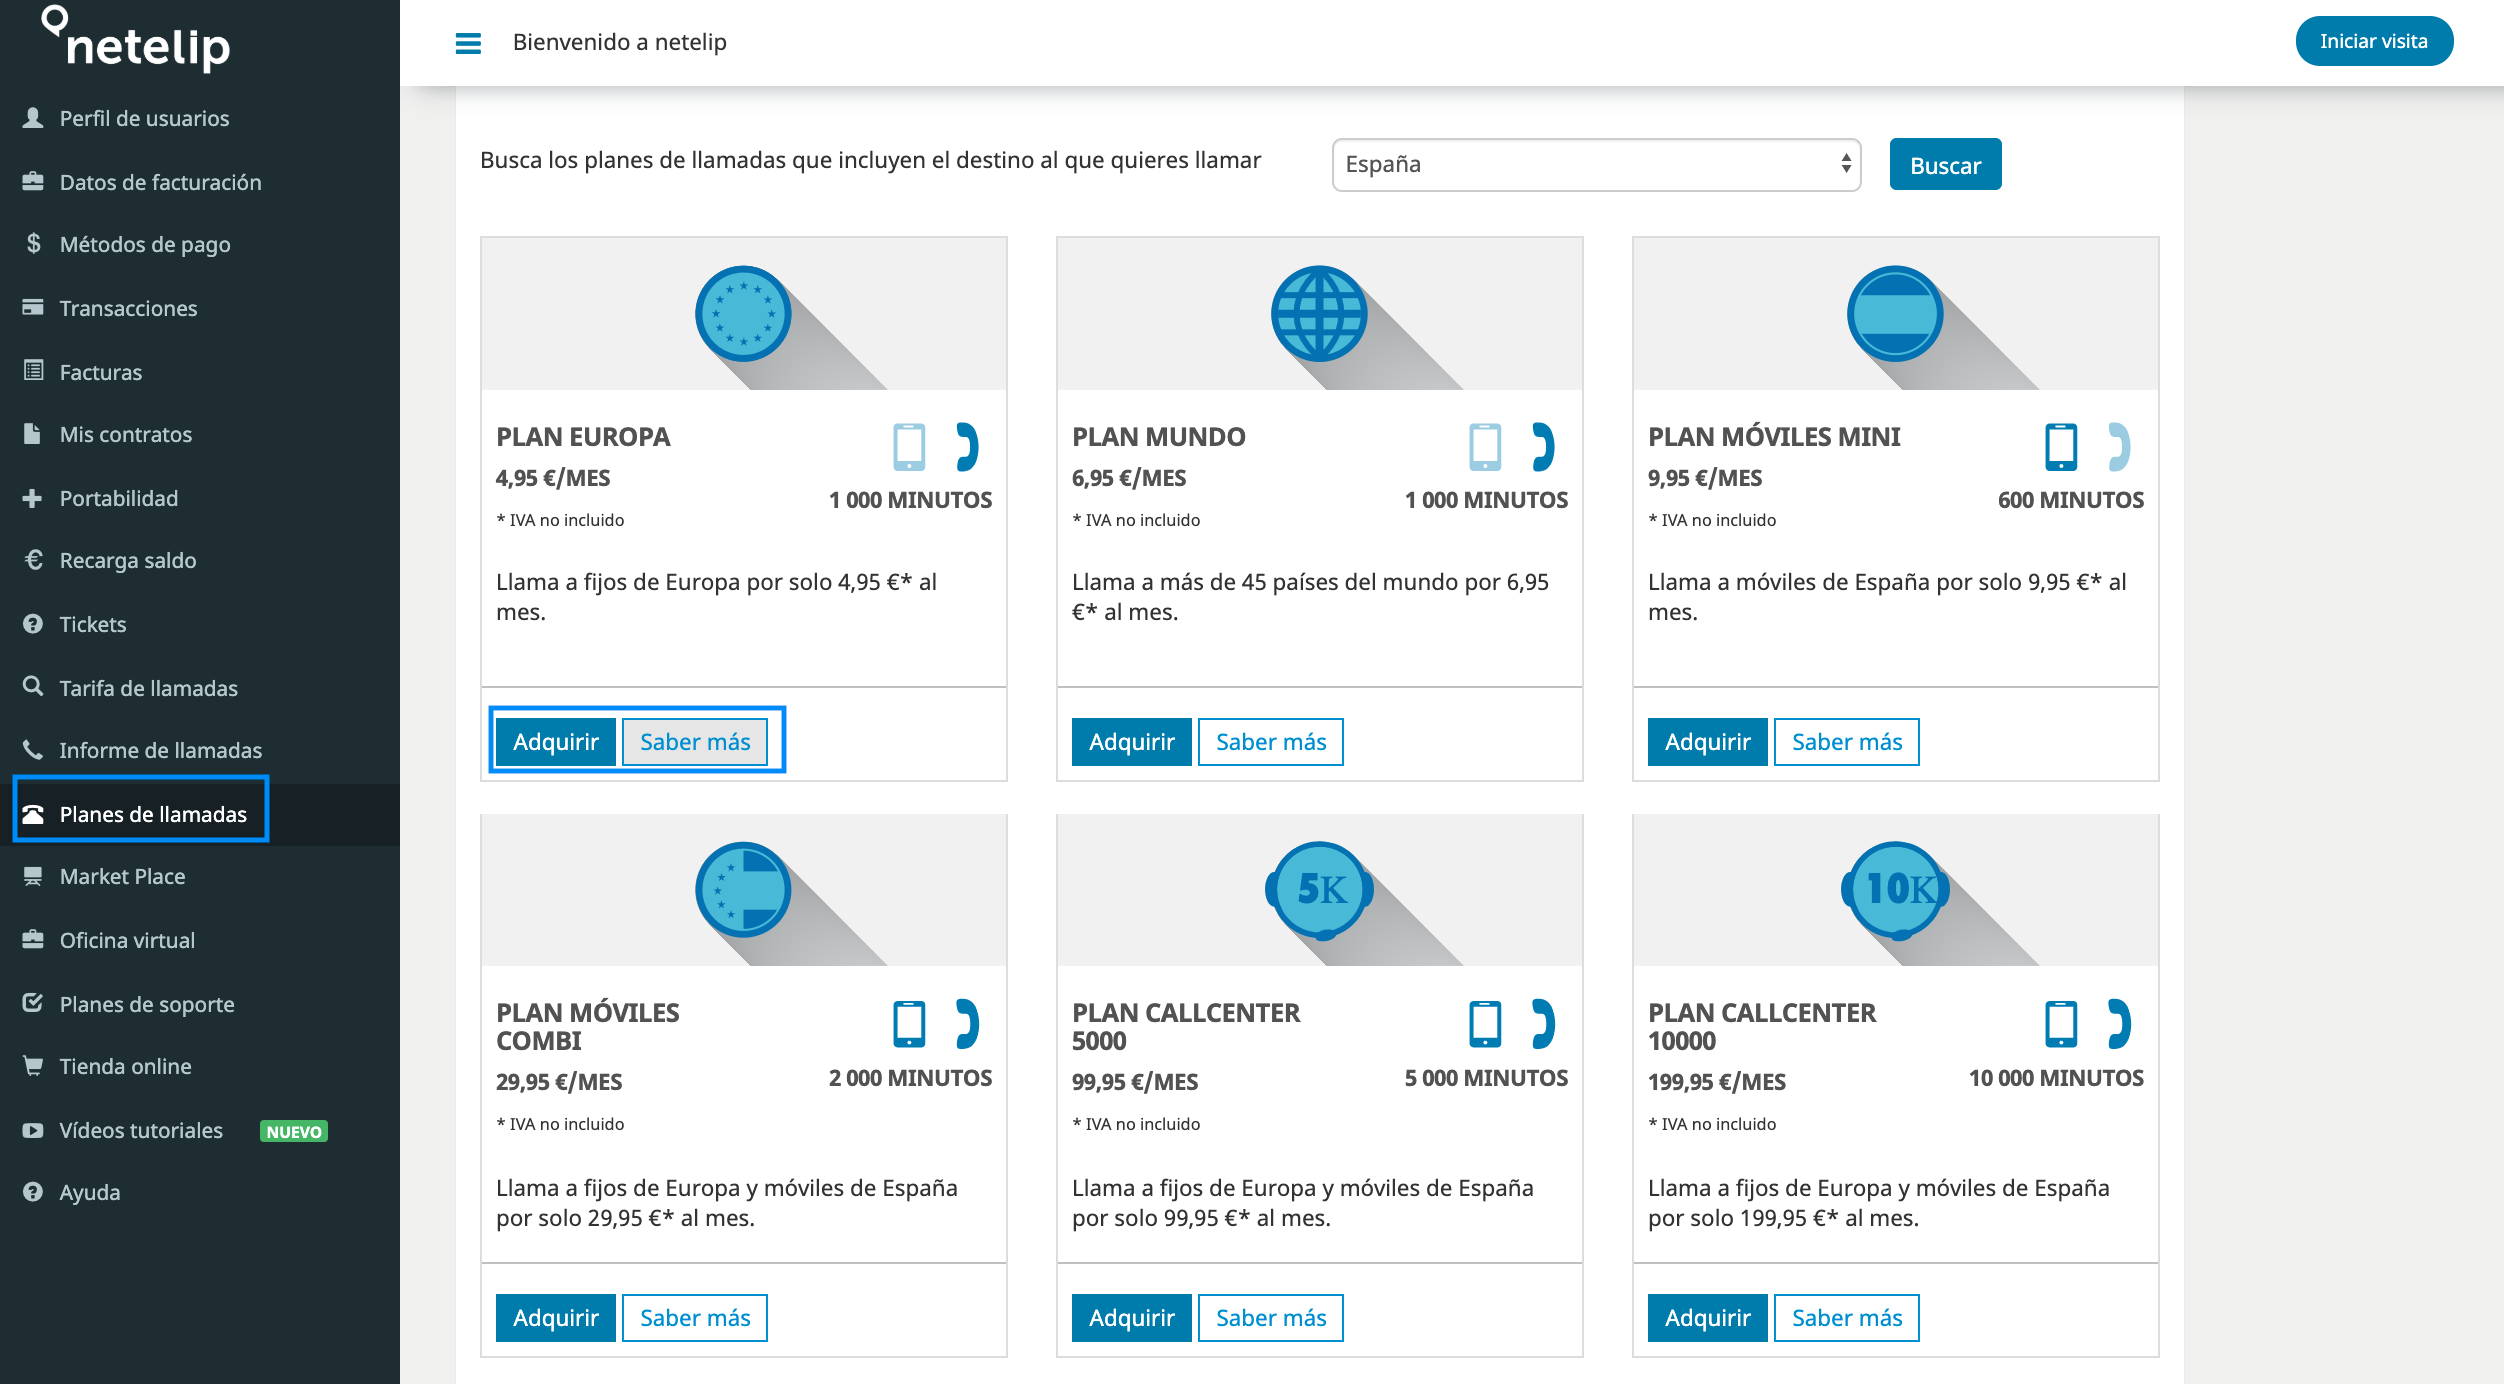Click the hamburger menu icon
2504x1384 pixels.
[468, 43]
